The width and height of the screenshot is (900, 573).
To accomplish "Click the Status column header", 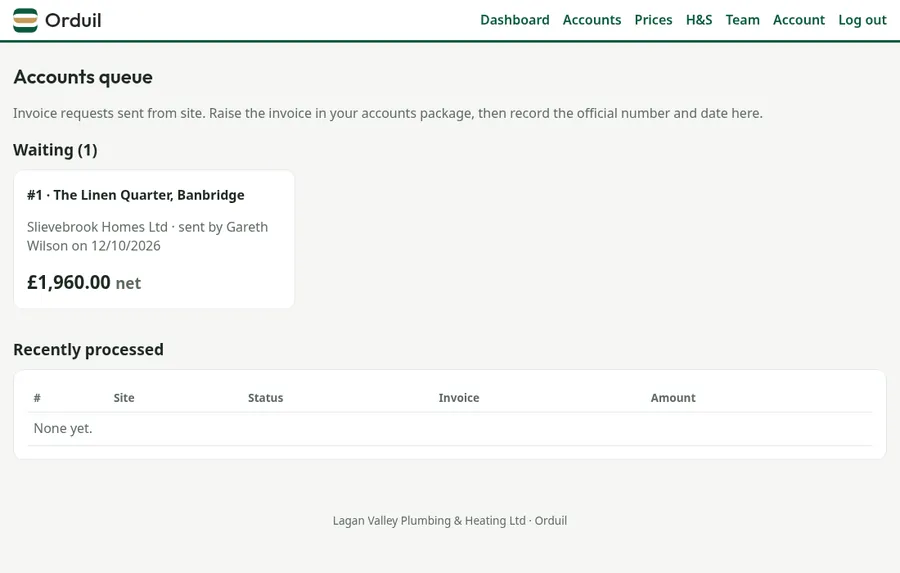I will click(x=265, y=398).
